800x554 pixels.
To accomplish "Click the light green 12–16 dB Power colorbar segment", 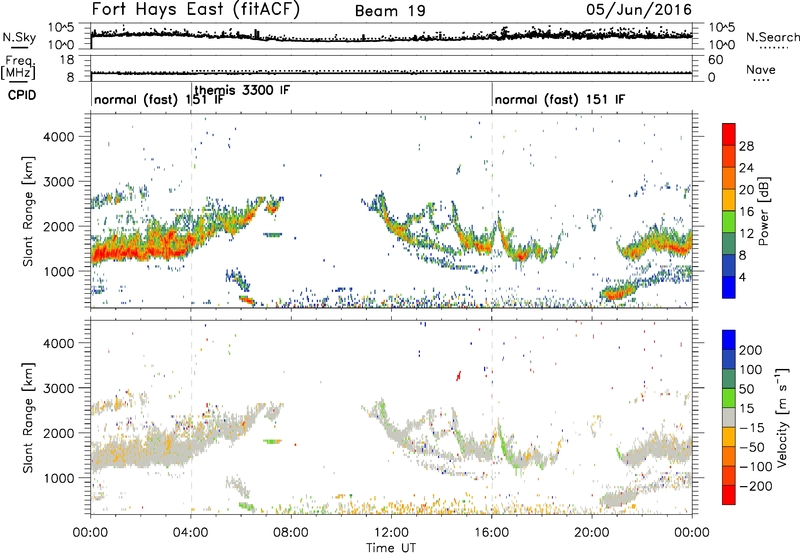I will coord(729,222).
